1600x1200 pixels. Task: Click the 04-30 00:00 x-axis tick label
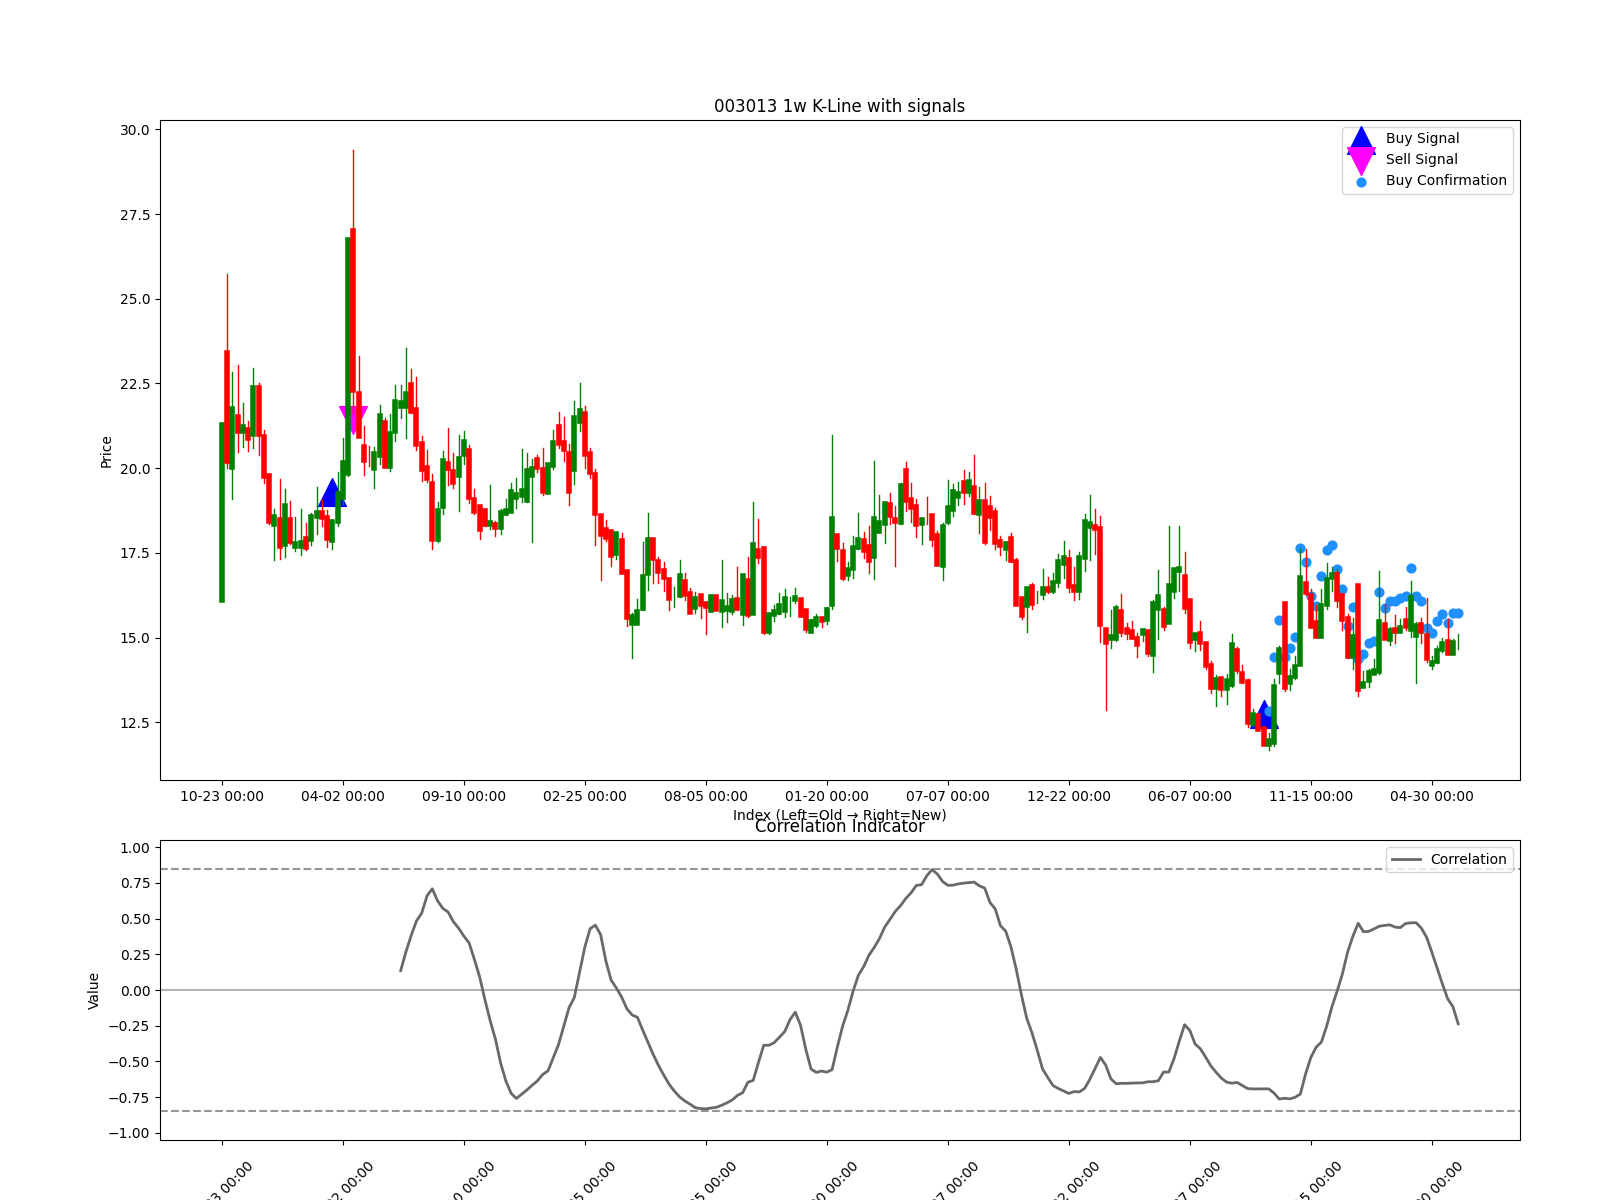[x=1432, y=796]
